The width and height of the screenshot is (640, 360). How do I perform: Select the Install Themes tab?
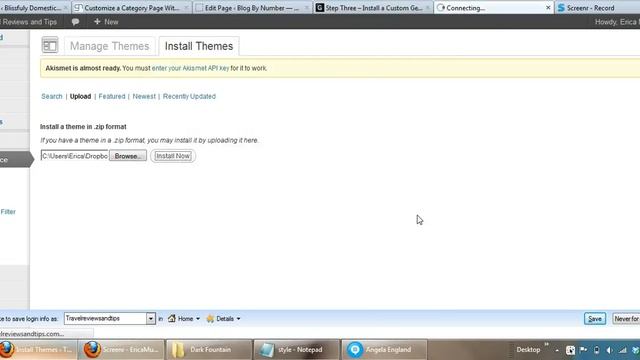point(199,46)
